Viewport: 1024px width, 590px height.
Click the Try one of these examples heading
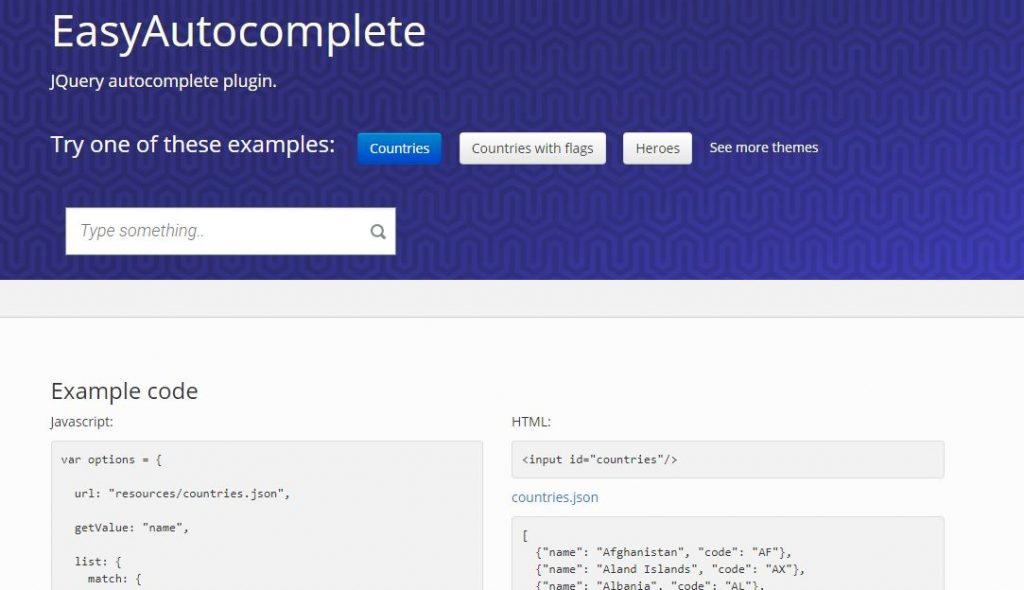click(x=192, y=144)
